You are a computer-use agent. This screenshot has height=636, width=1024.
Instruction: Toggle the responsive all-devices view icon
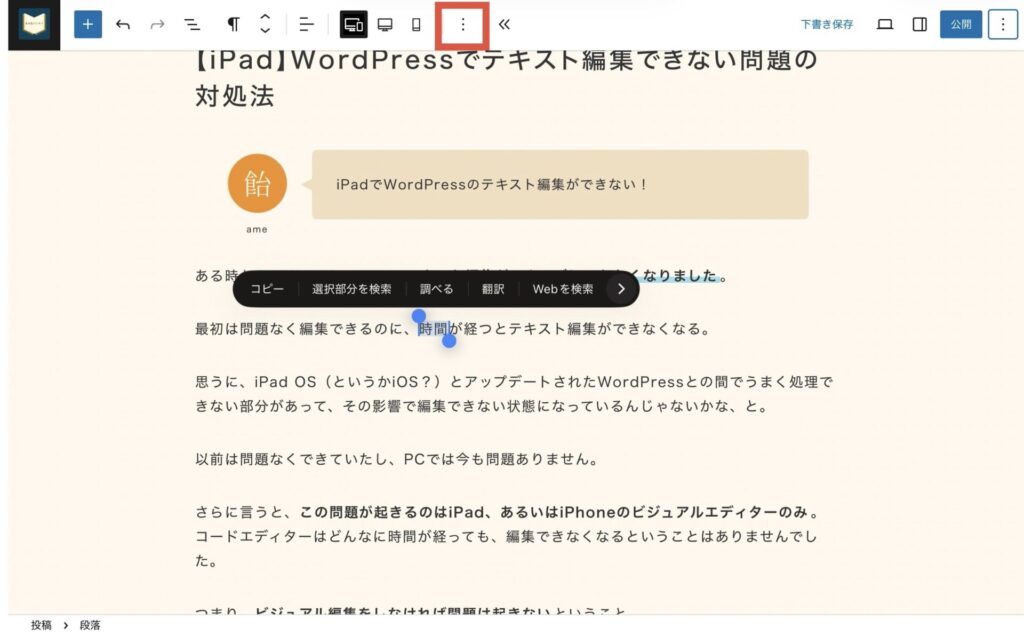353,25
